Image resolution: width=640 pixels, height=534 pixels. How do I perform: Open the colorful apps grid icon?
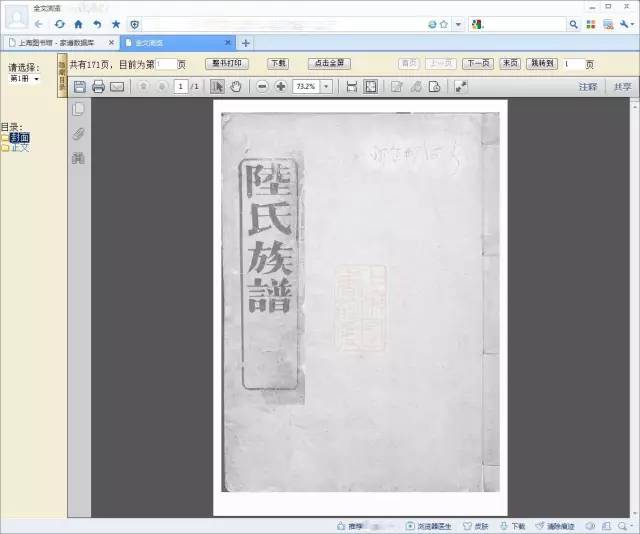click(x=591, y=24)
